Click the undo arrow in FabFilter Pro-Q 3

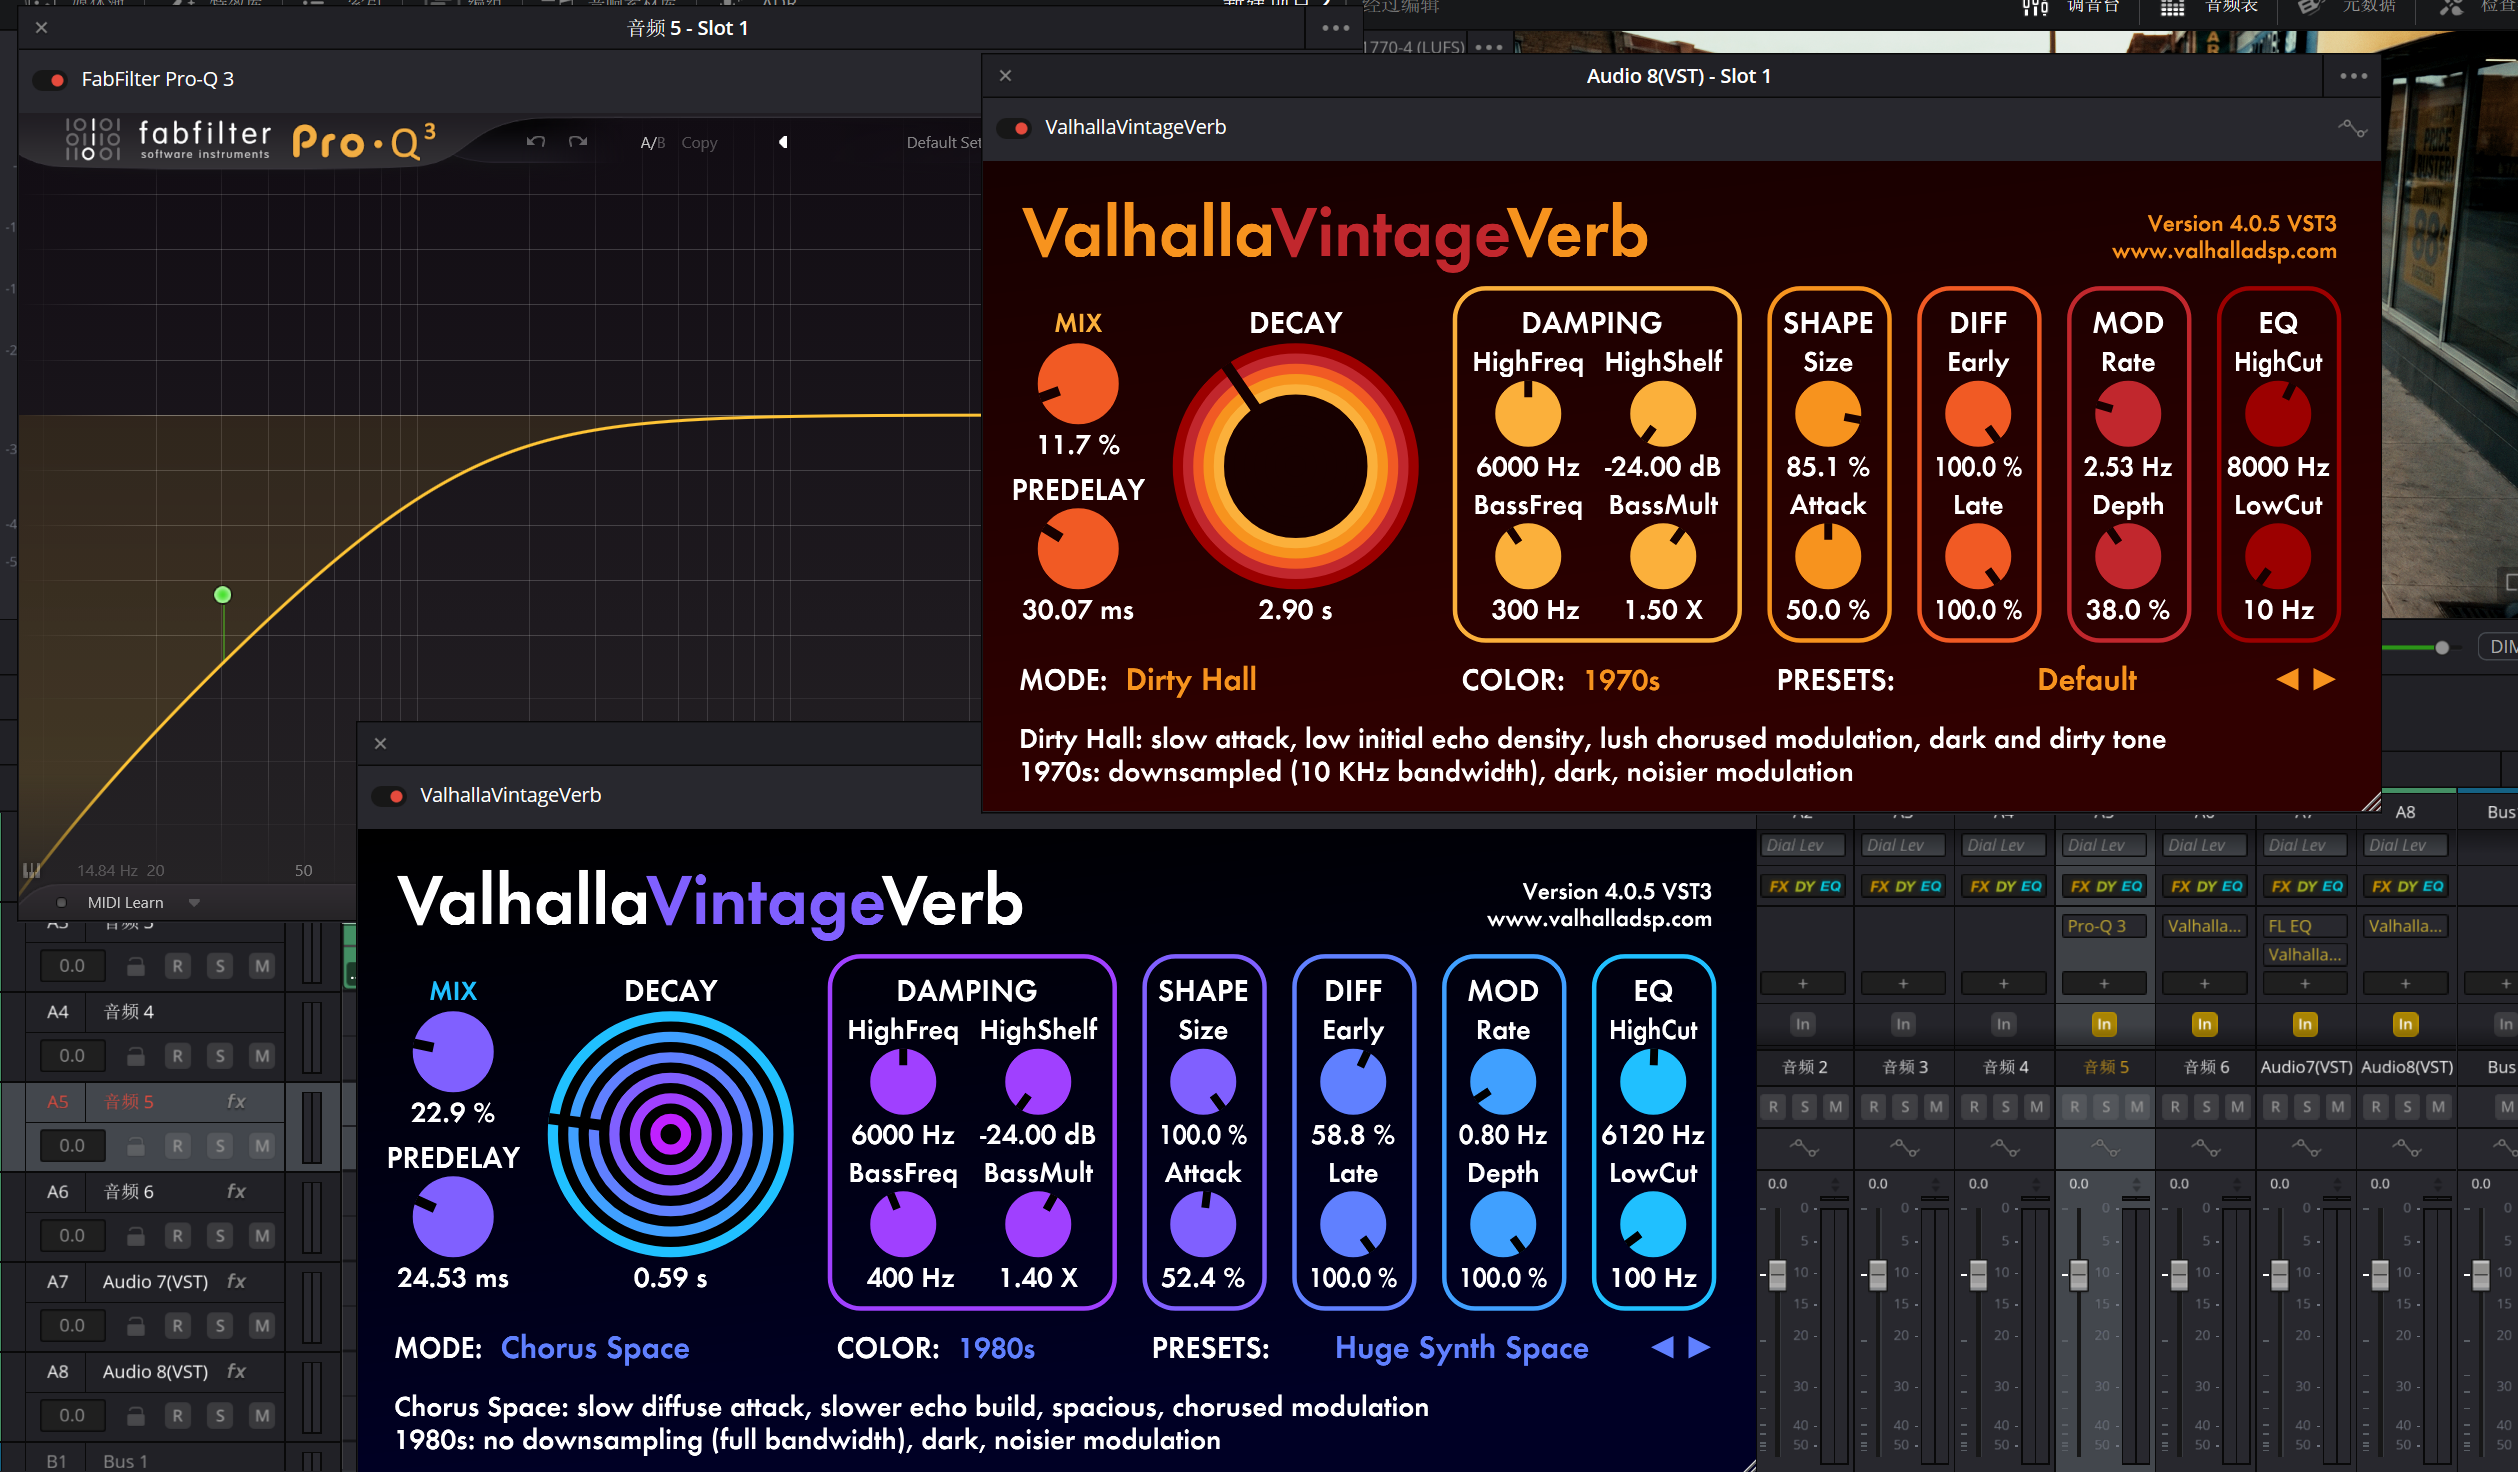(x=536, y=142)
